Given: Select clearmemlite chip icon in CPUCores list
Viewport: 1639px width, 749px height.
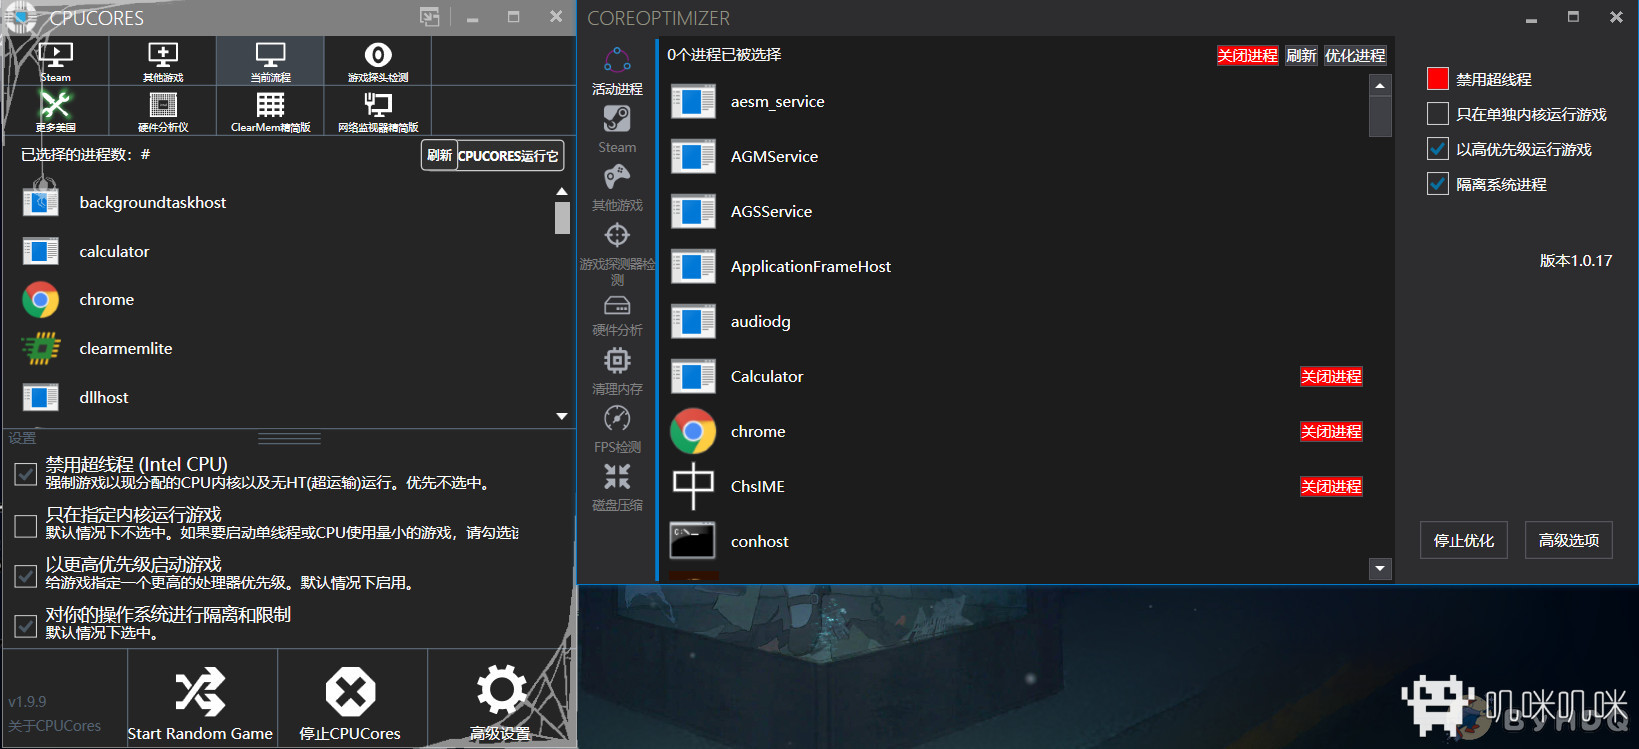Looking at the screenshot, I should coord(41,348).
